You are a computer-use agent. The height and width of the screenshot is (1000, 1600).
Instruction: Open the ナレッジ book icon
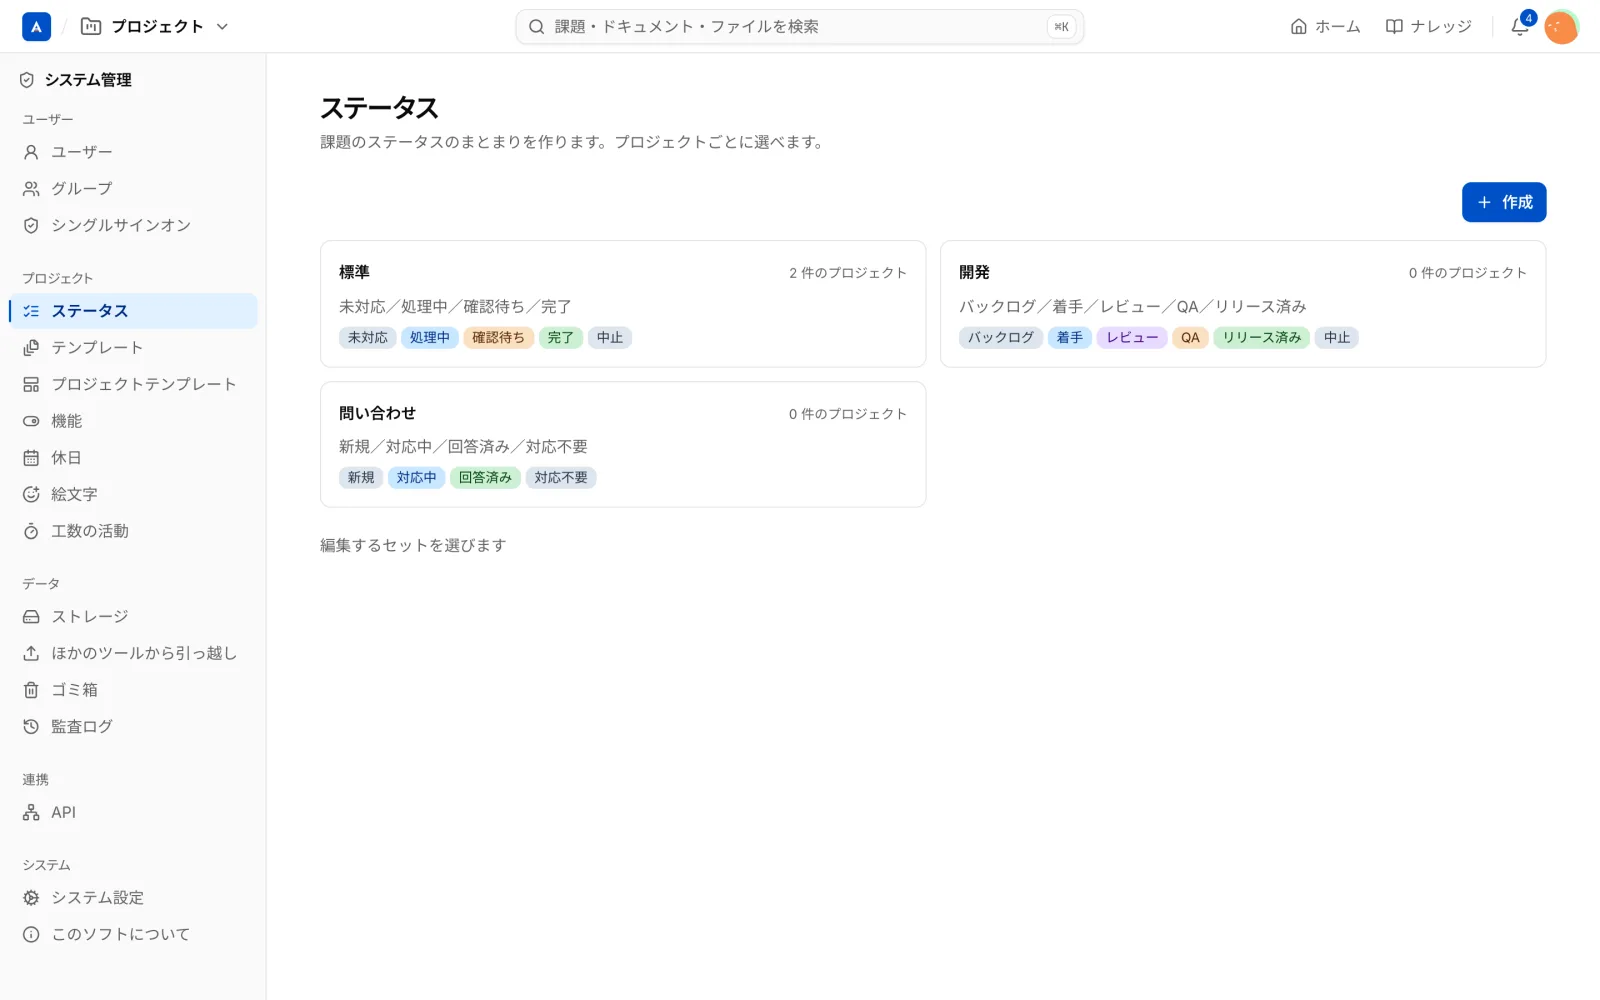click(1394, 27)
